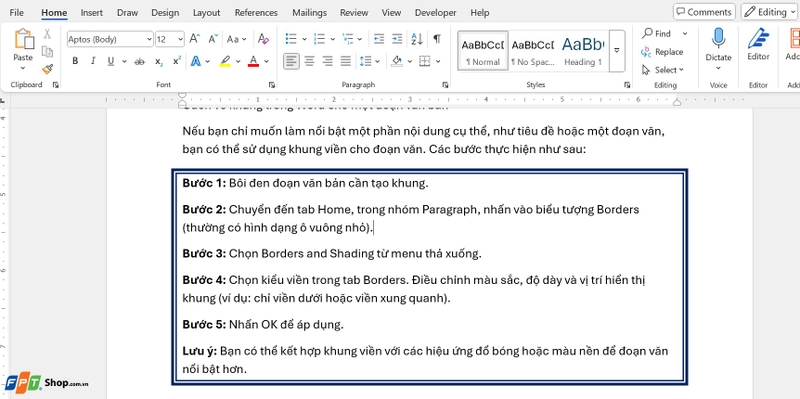Apply superscript formatting

click(177, 62)
